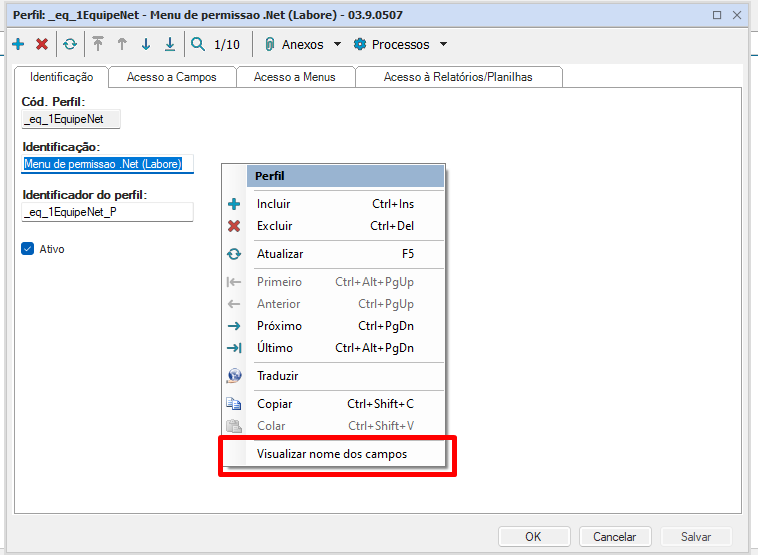This screenshot has width=758, height=555.
Task: Click the refresh toolbar icon
Action: [x=70, y=44]
